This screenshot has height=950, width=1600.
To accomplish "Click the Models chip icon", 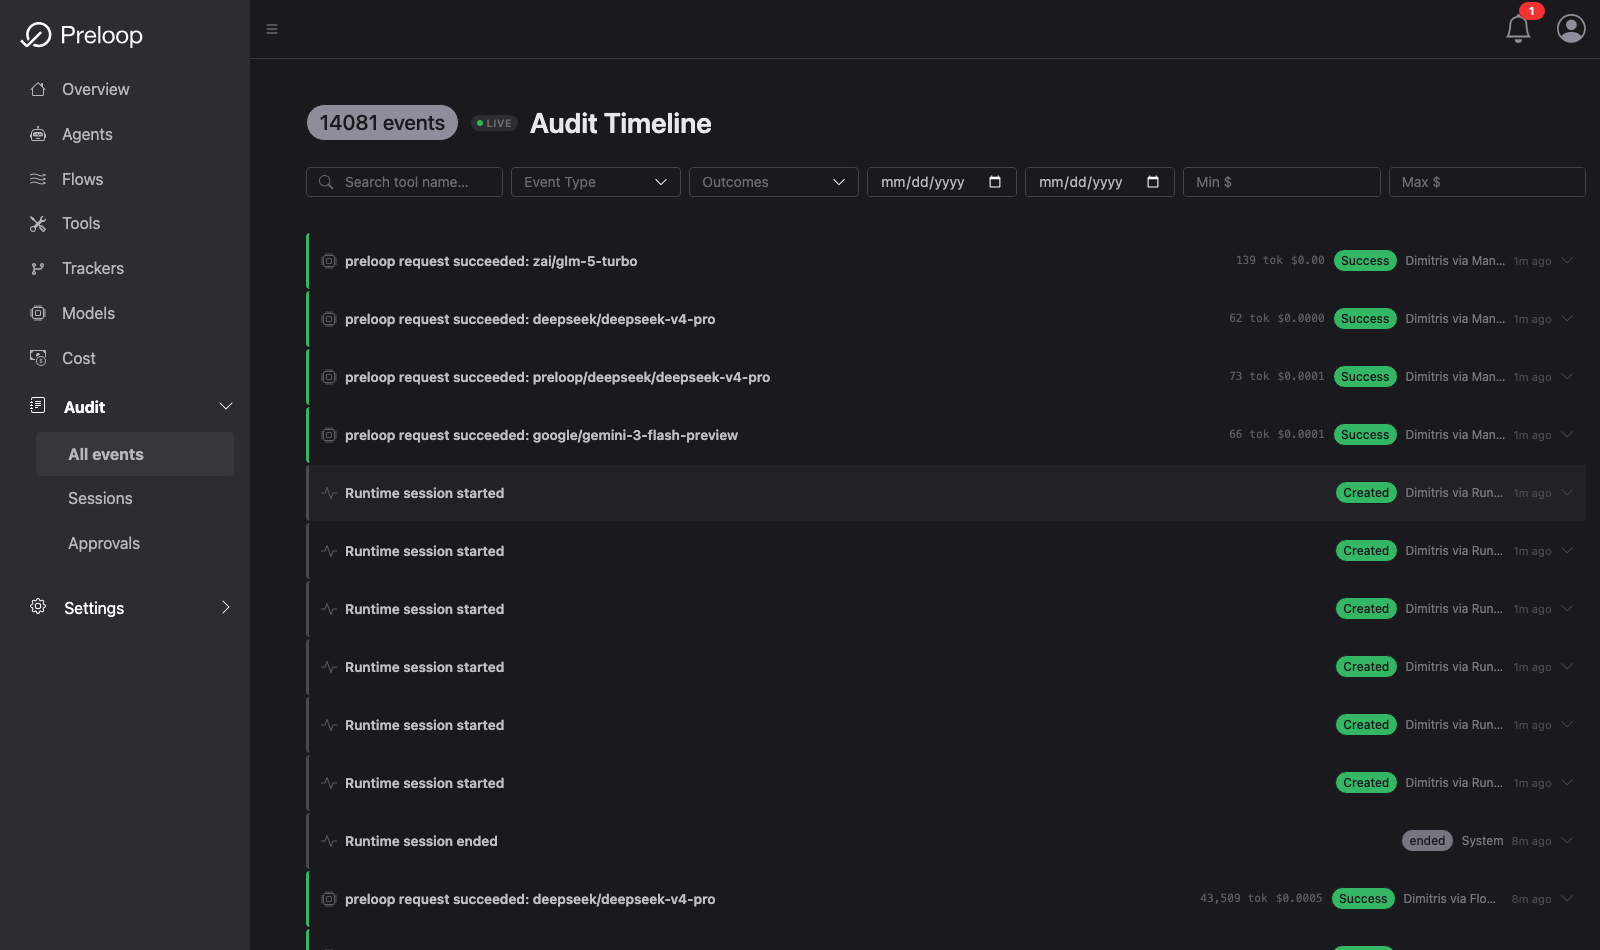I will (x=38, y=313).
